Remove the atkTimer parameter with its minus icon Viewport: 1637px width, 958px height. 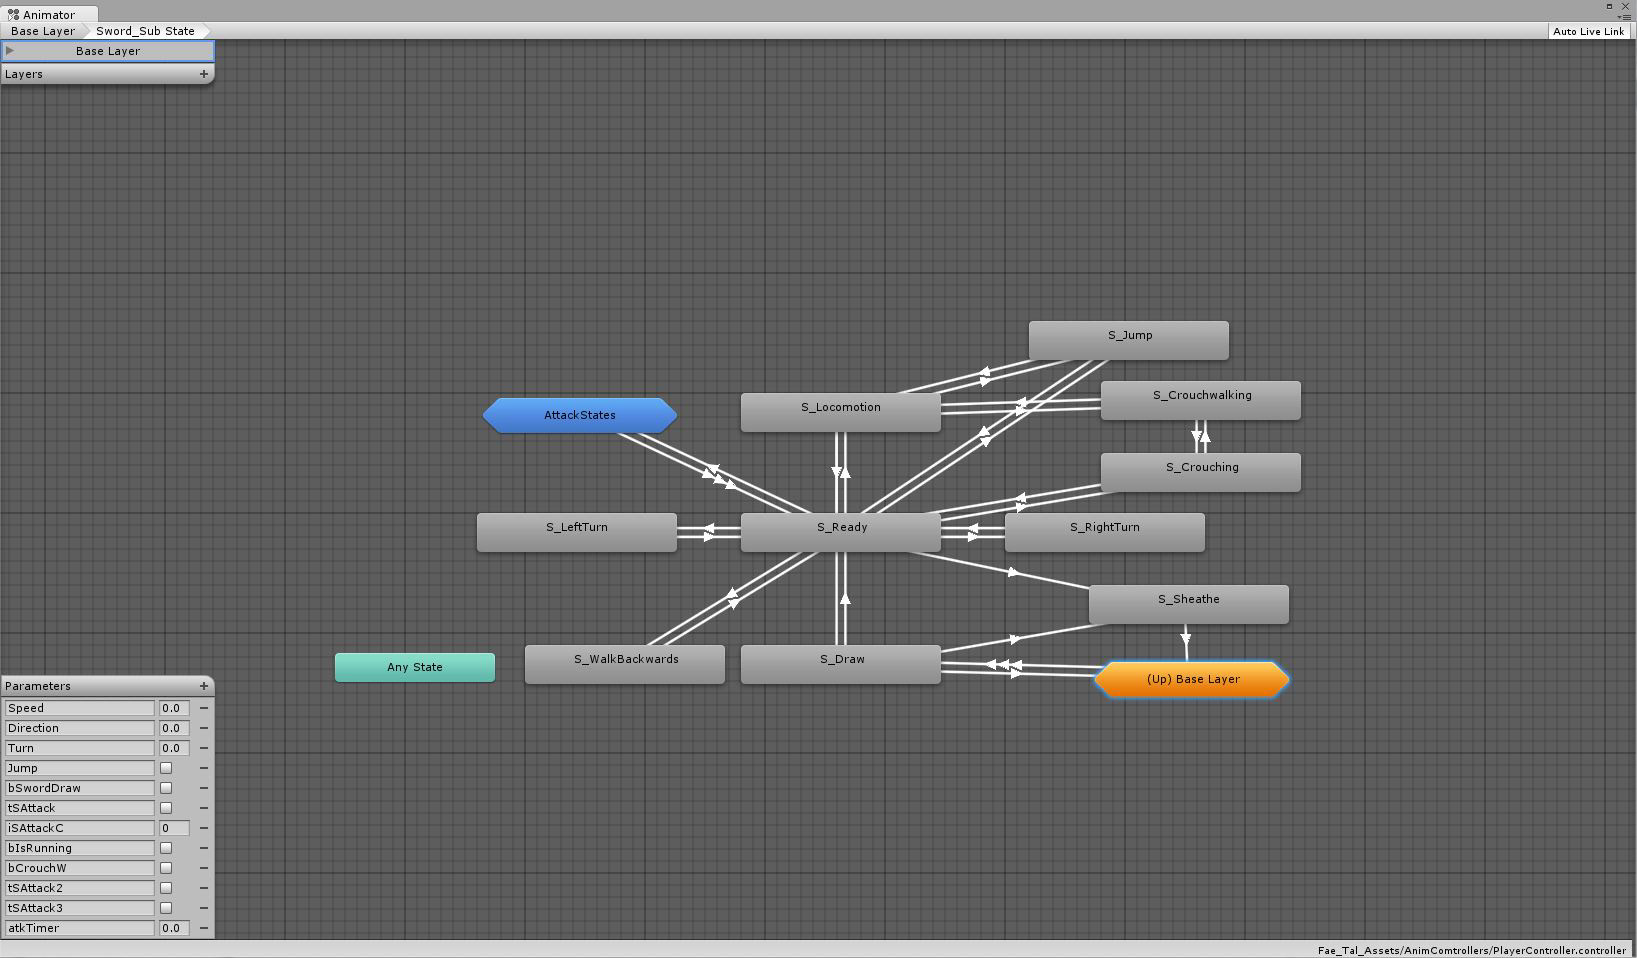pyautogui.click(x=204, y=928)
